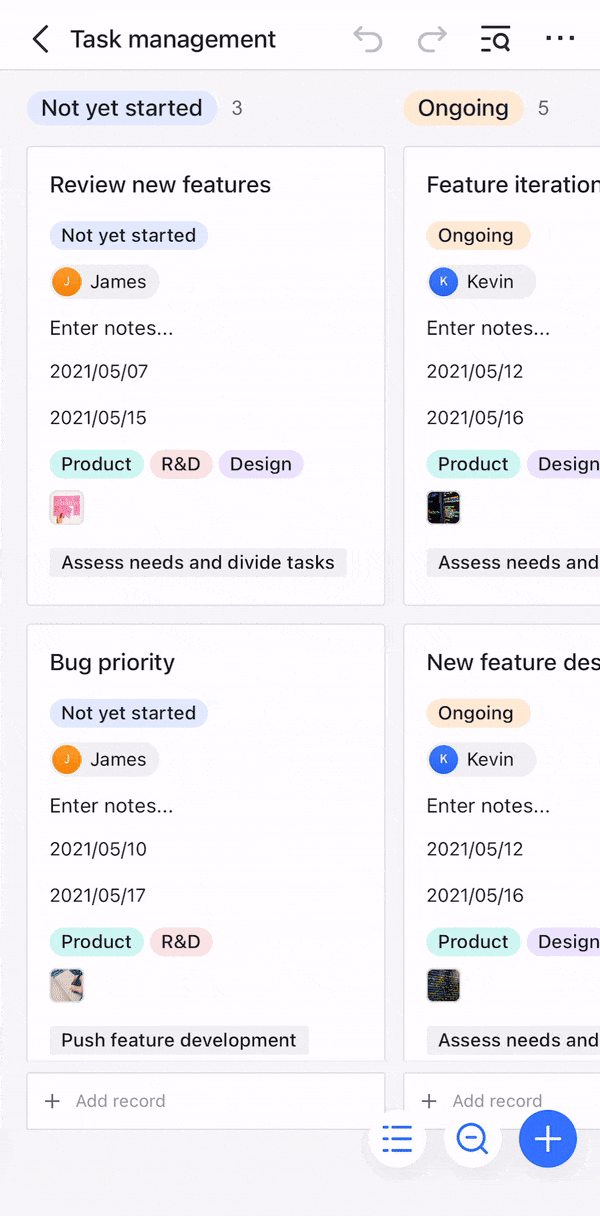Viewport: 600px width, 1216px height.
Task: Click James avatar in Review new features
Action: [x=67, y=282]
